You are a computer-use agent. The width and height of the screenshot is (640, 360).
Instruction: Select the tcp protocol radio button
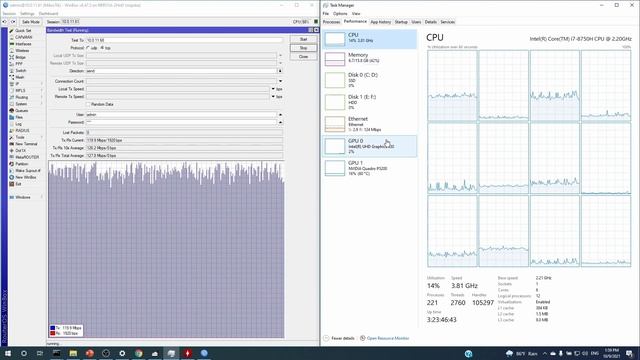pos(102,48)
